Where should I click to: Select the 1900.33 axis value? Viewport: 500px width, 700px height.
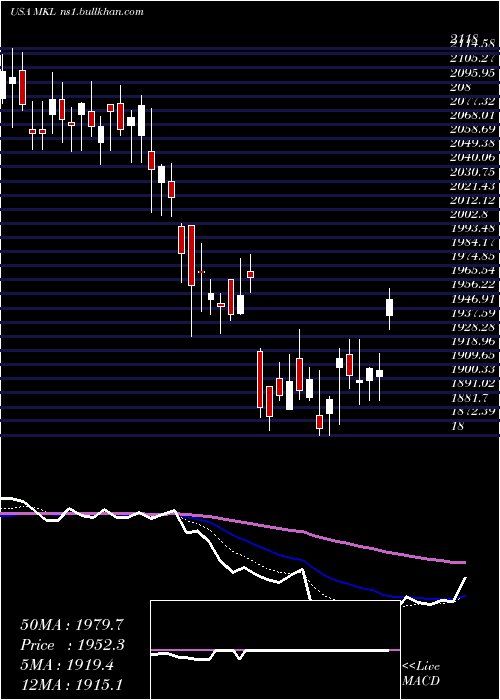[473, 369]
